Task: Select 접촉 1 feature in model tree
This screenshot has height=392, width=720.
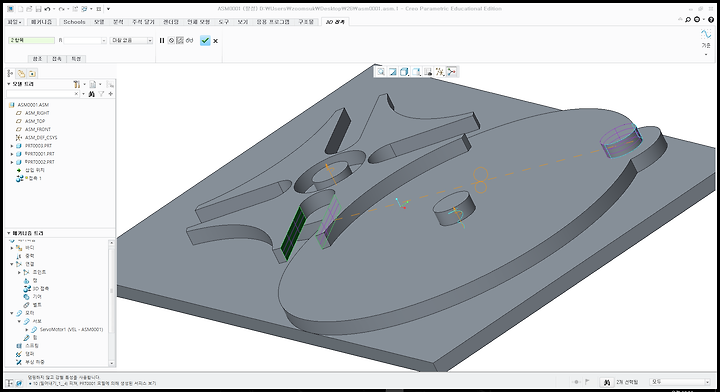Action: (34, 179)
